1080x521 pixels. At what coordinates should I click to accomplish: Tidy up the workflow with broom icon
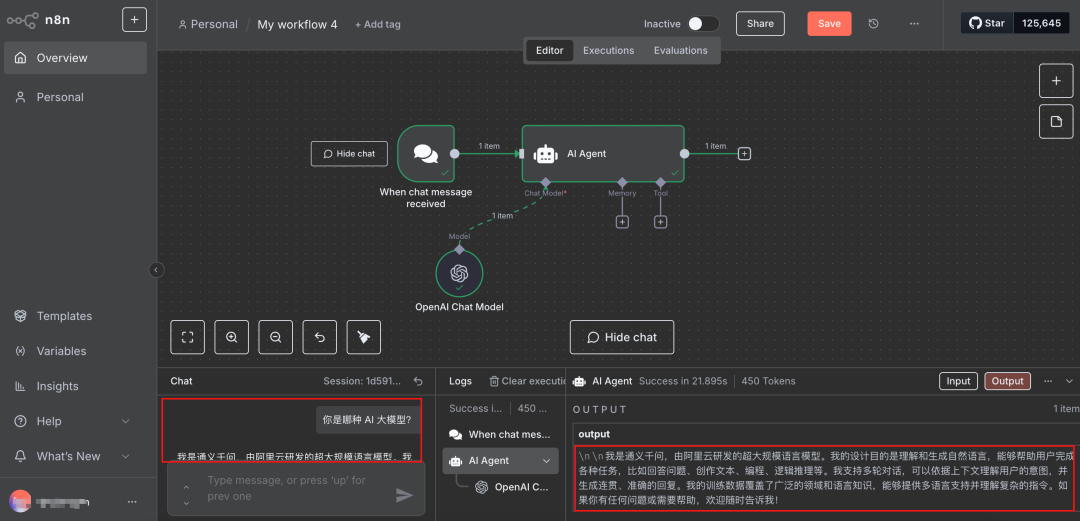pyautogui.click(x=364, y=337)
